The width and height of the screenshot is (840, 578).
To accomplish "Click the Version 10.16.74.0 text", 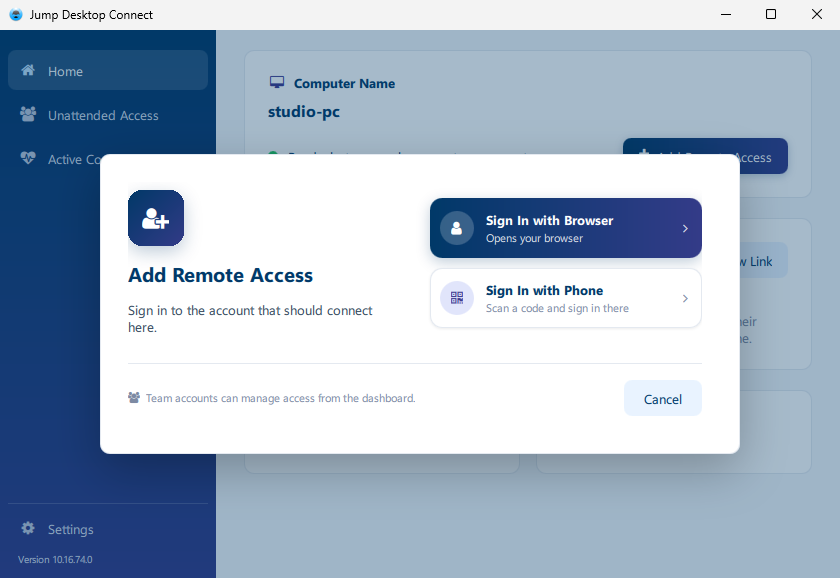I will pyautogui.click(x=55, y=559).
